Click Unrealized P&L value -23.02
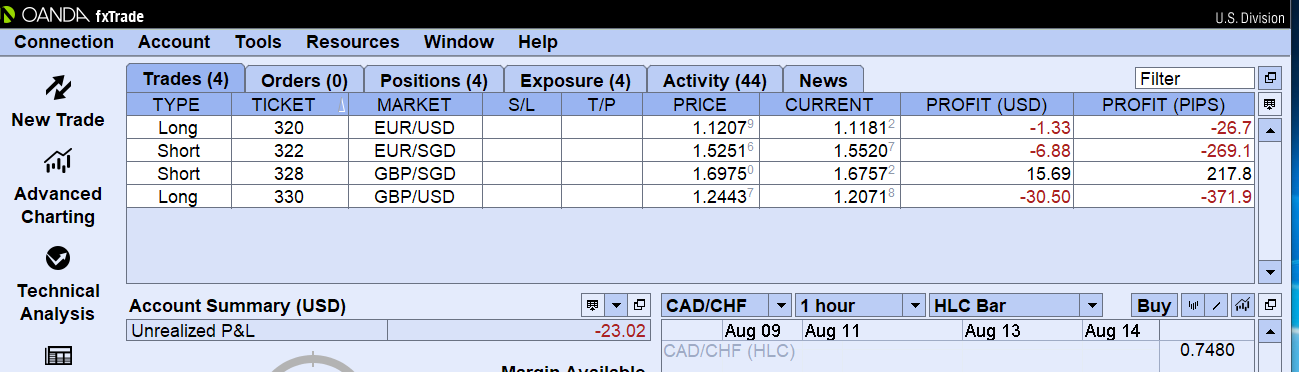Viewport: 1299px width, 372px height. (x=620, y=331)
